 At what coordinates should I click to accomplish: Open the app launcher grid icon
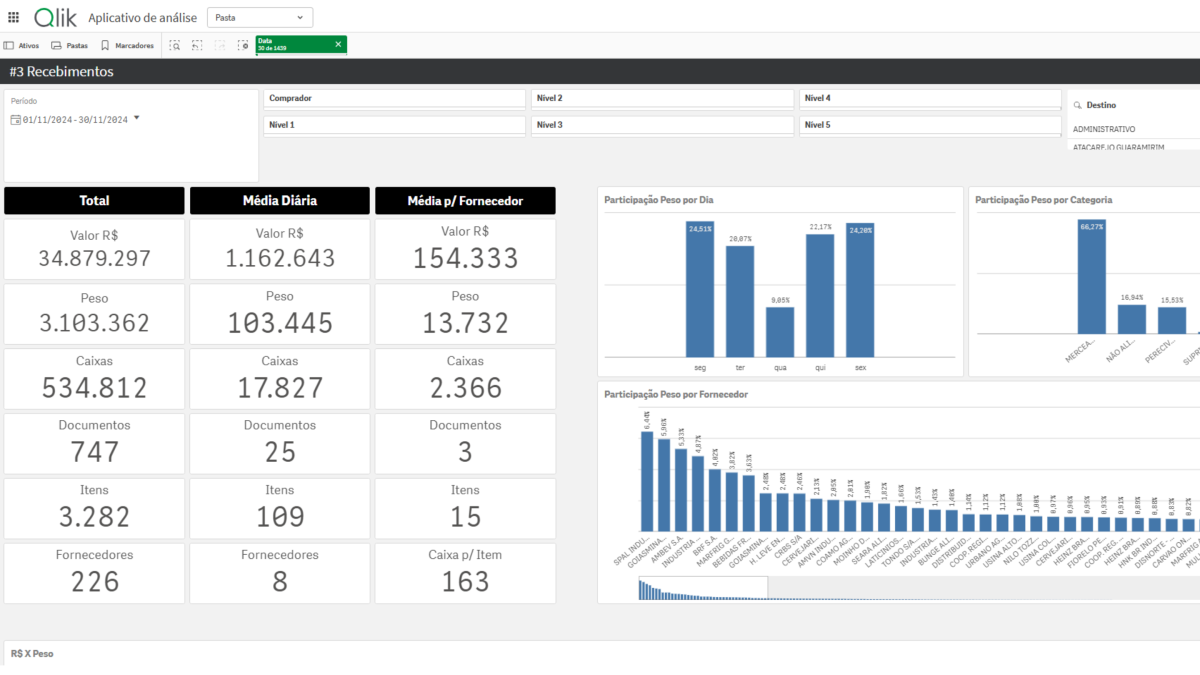click(x=13, y=17)
